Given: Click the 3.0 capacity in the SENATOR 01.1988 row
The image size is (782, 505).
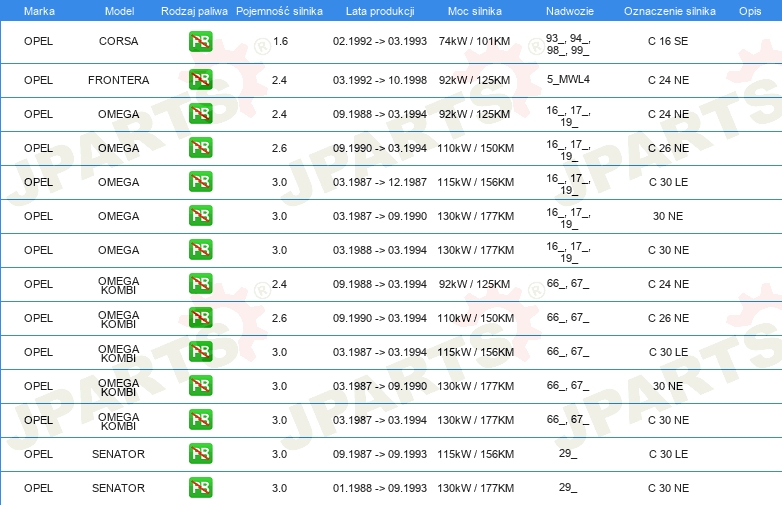Looking at the screenshot, I should (279, 488).
